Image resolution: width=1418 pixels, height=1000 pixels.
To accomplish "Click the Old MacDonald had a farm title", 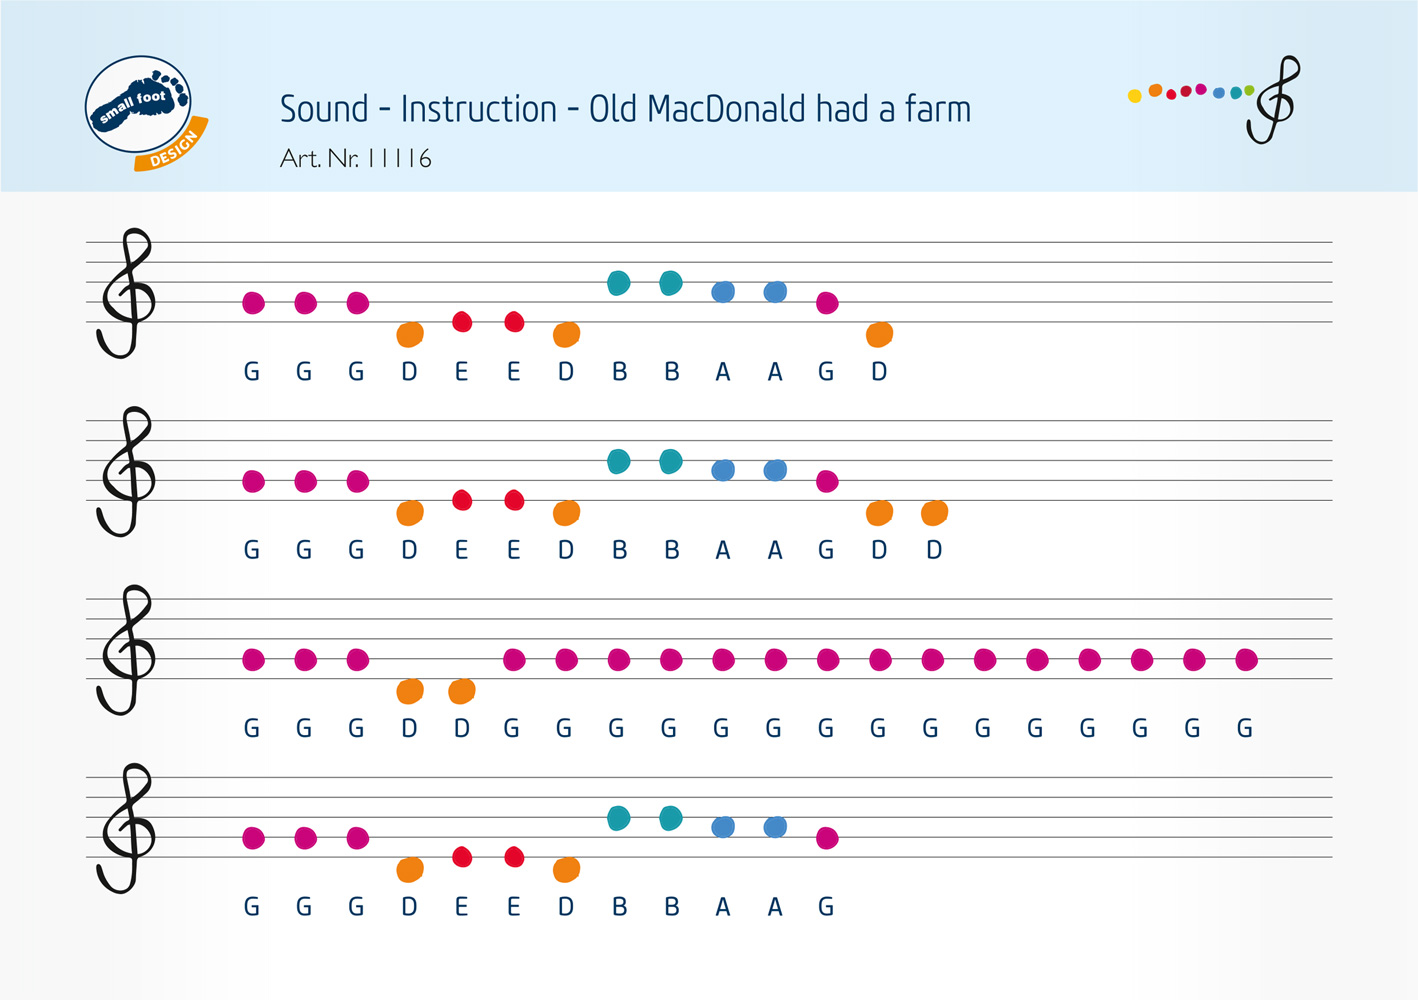I will tap(625, 109).
